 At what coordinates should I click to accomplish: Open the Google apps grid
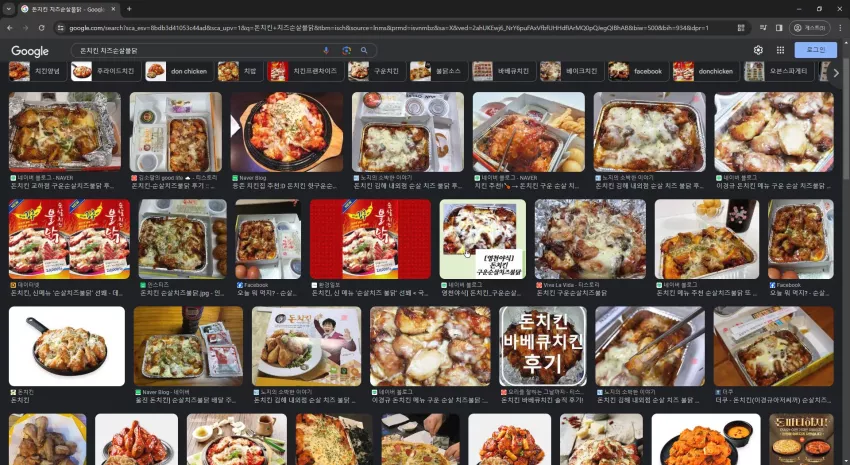point(780,50)
